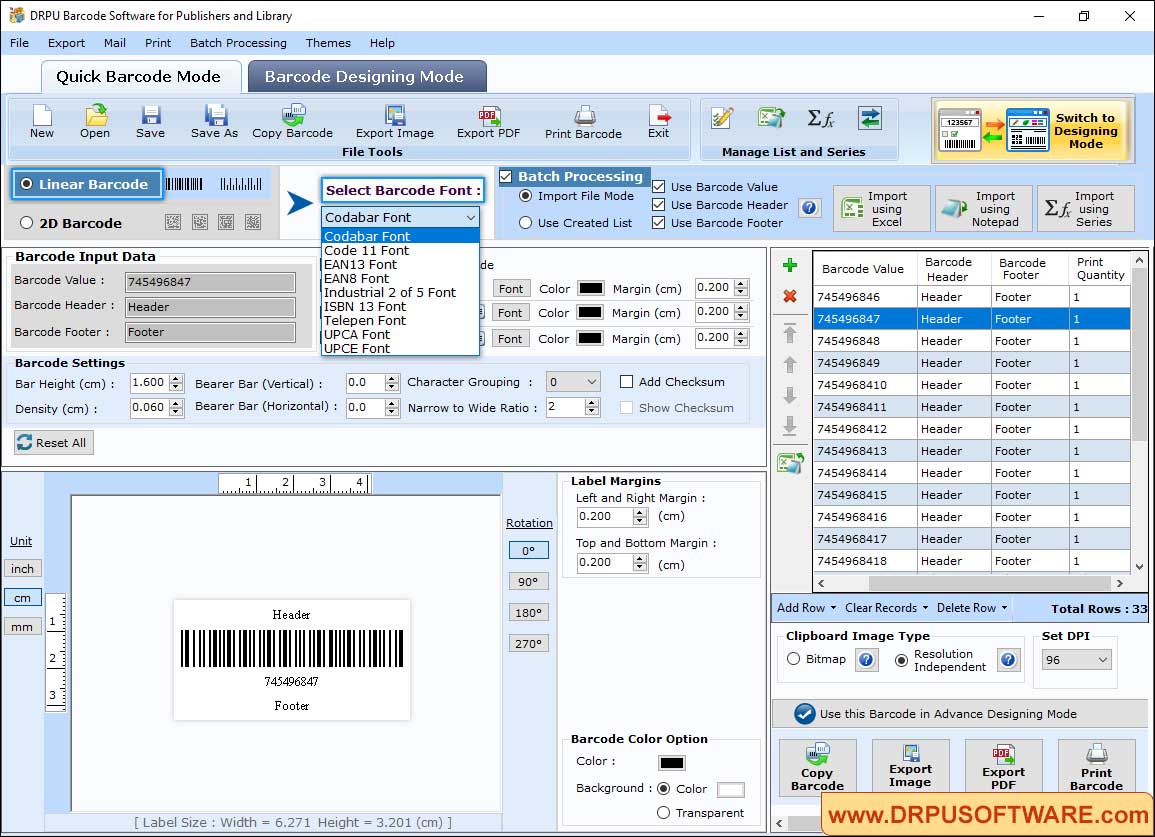Image resolution: width=1155 pixels, height=837 pixels.
Task: Click the white Background color swatch
Action: tap(731, 790)
